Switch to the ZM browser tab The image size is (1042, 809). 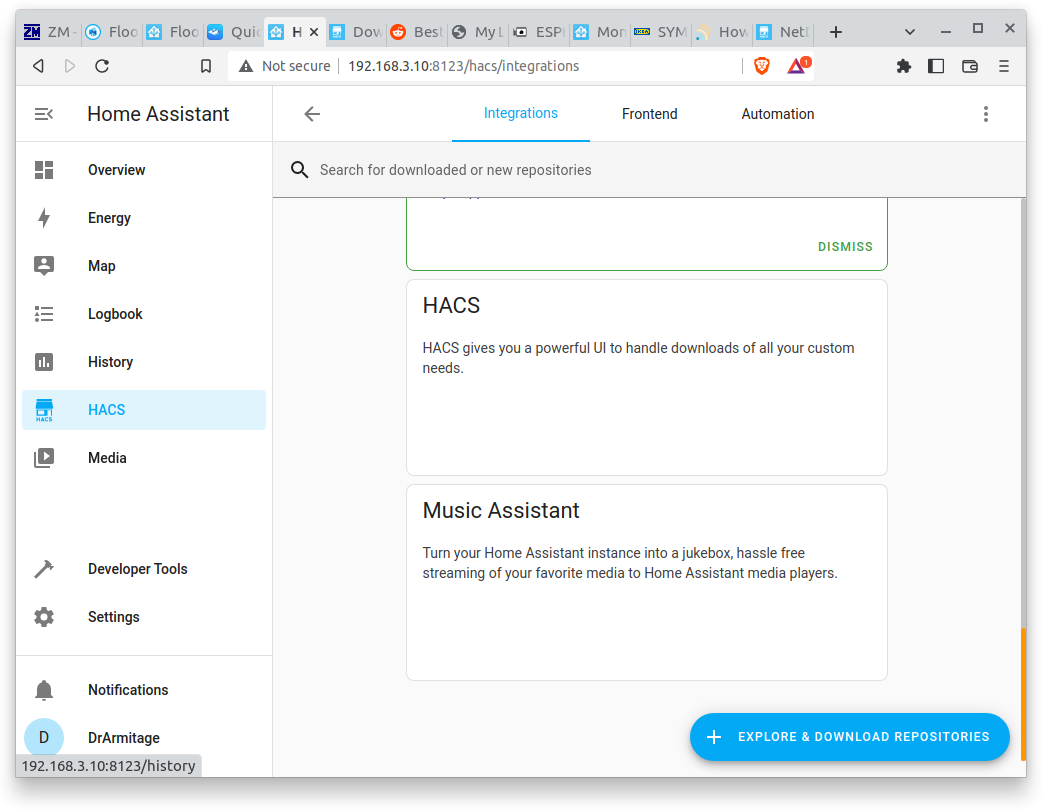pyautogui.click(x=49, y=32)
